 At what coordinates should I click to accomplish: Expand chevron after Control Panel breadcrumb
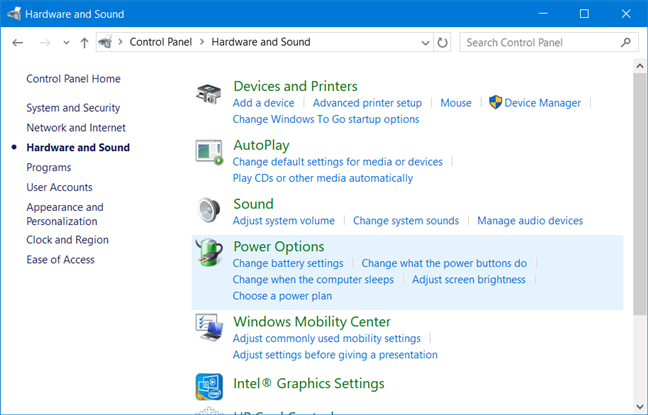[x=202, y=42]
